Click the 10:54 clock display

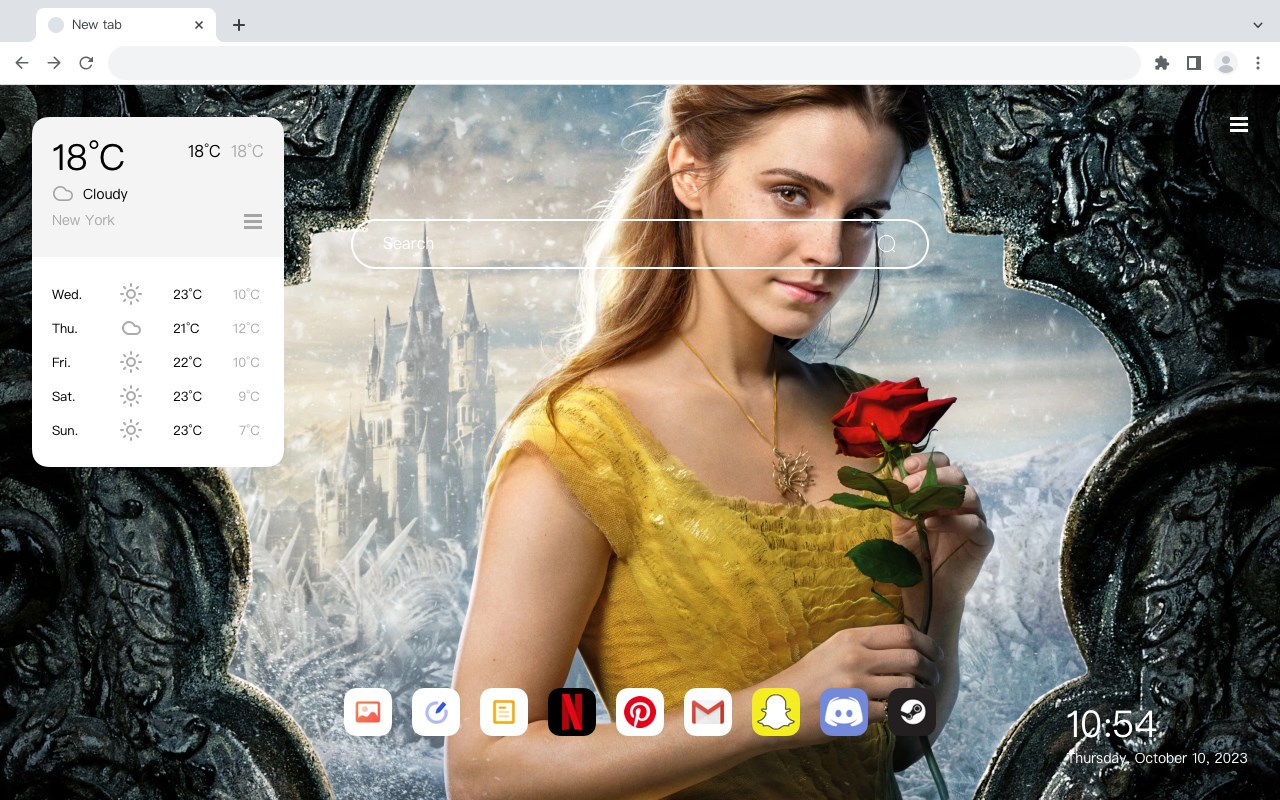(1111, 724)
